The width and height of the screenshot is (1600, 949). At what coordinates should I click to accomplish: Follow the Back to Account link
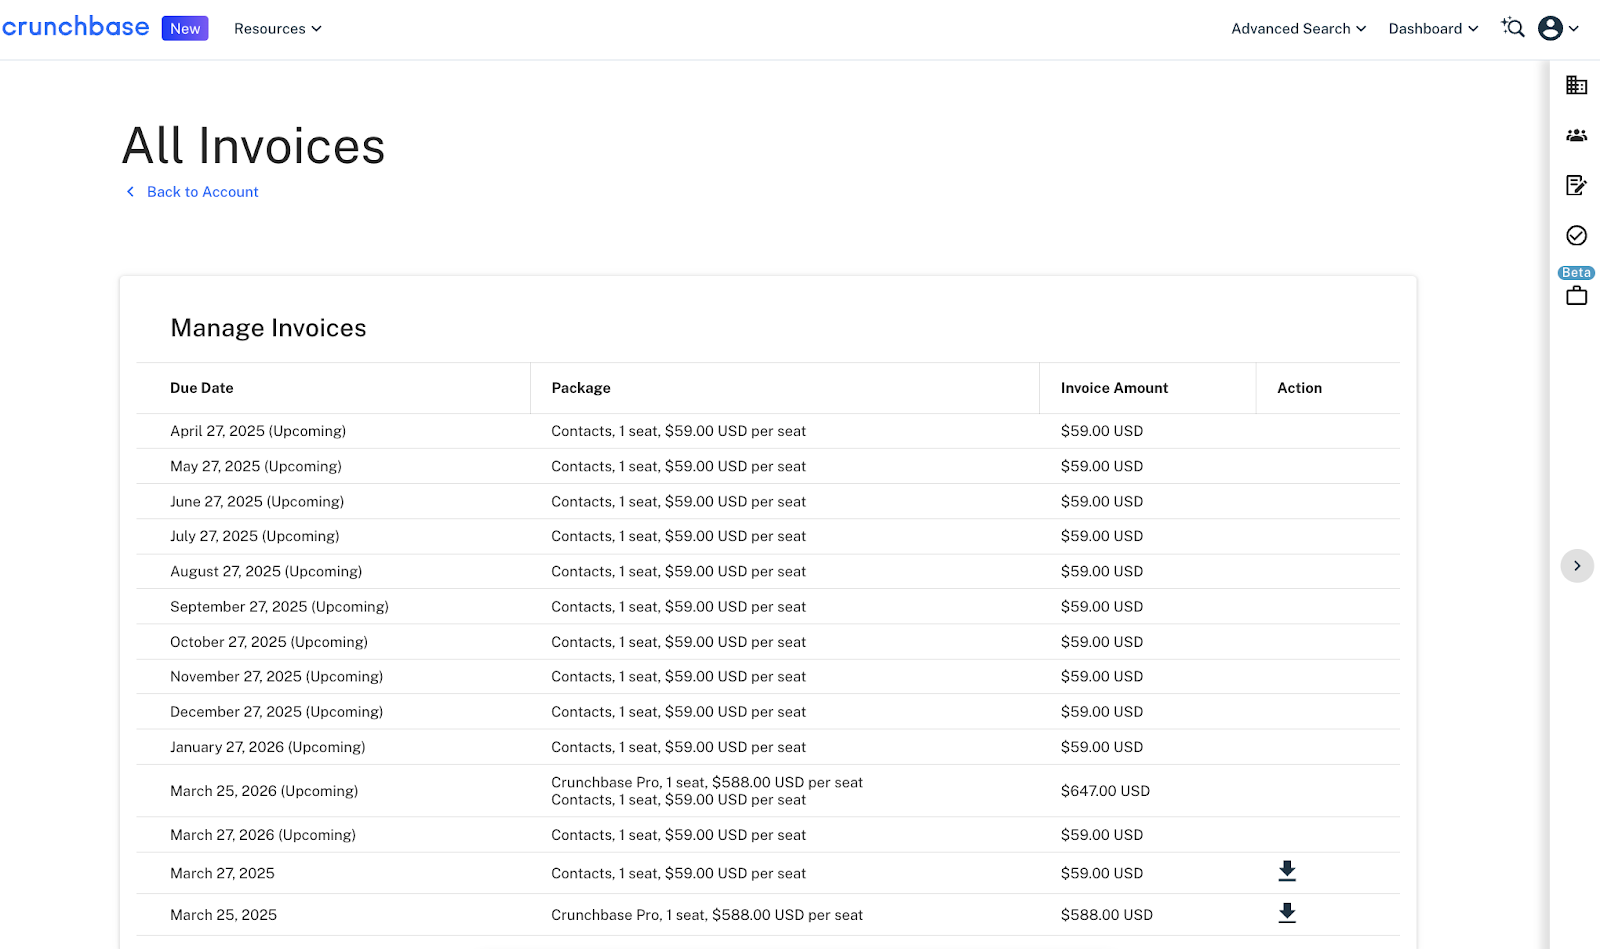coord(202,192)
